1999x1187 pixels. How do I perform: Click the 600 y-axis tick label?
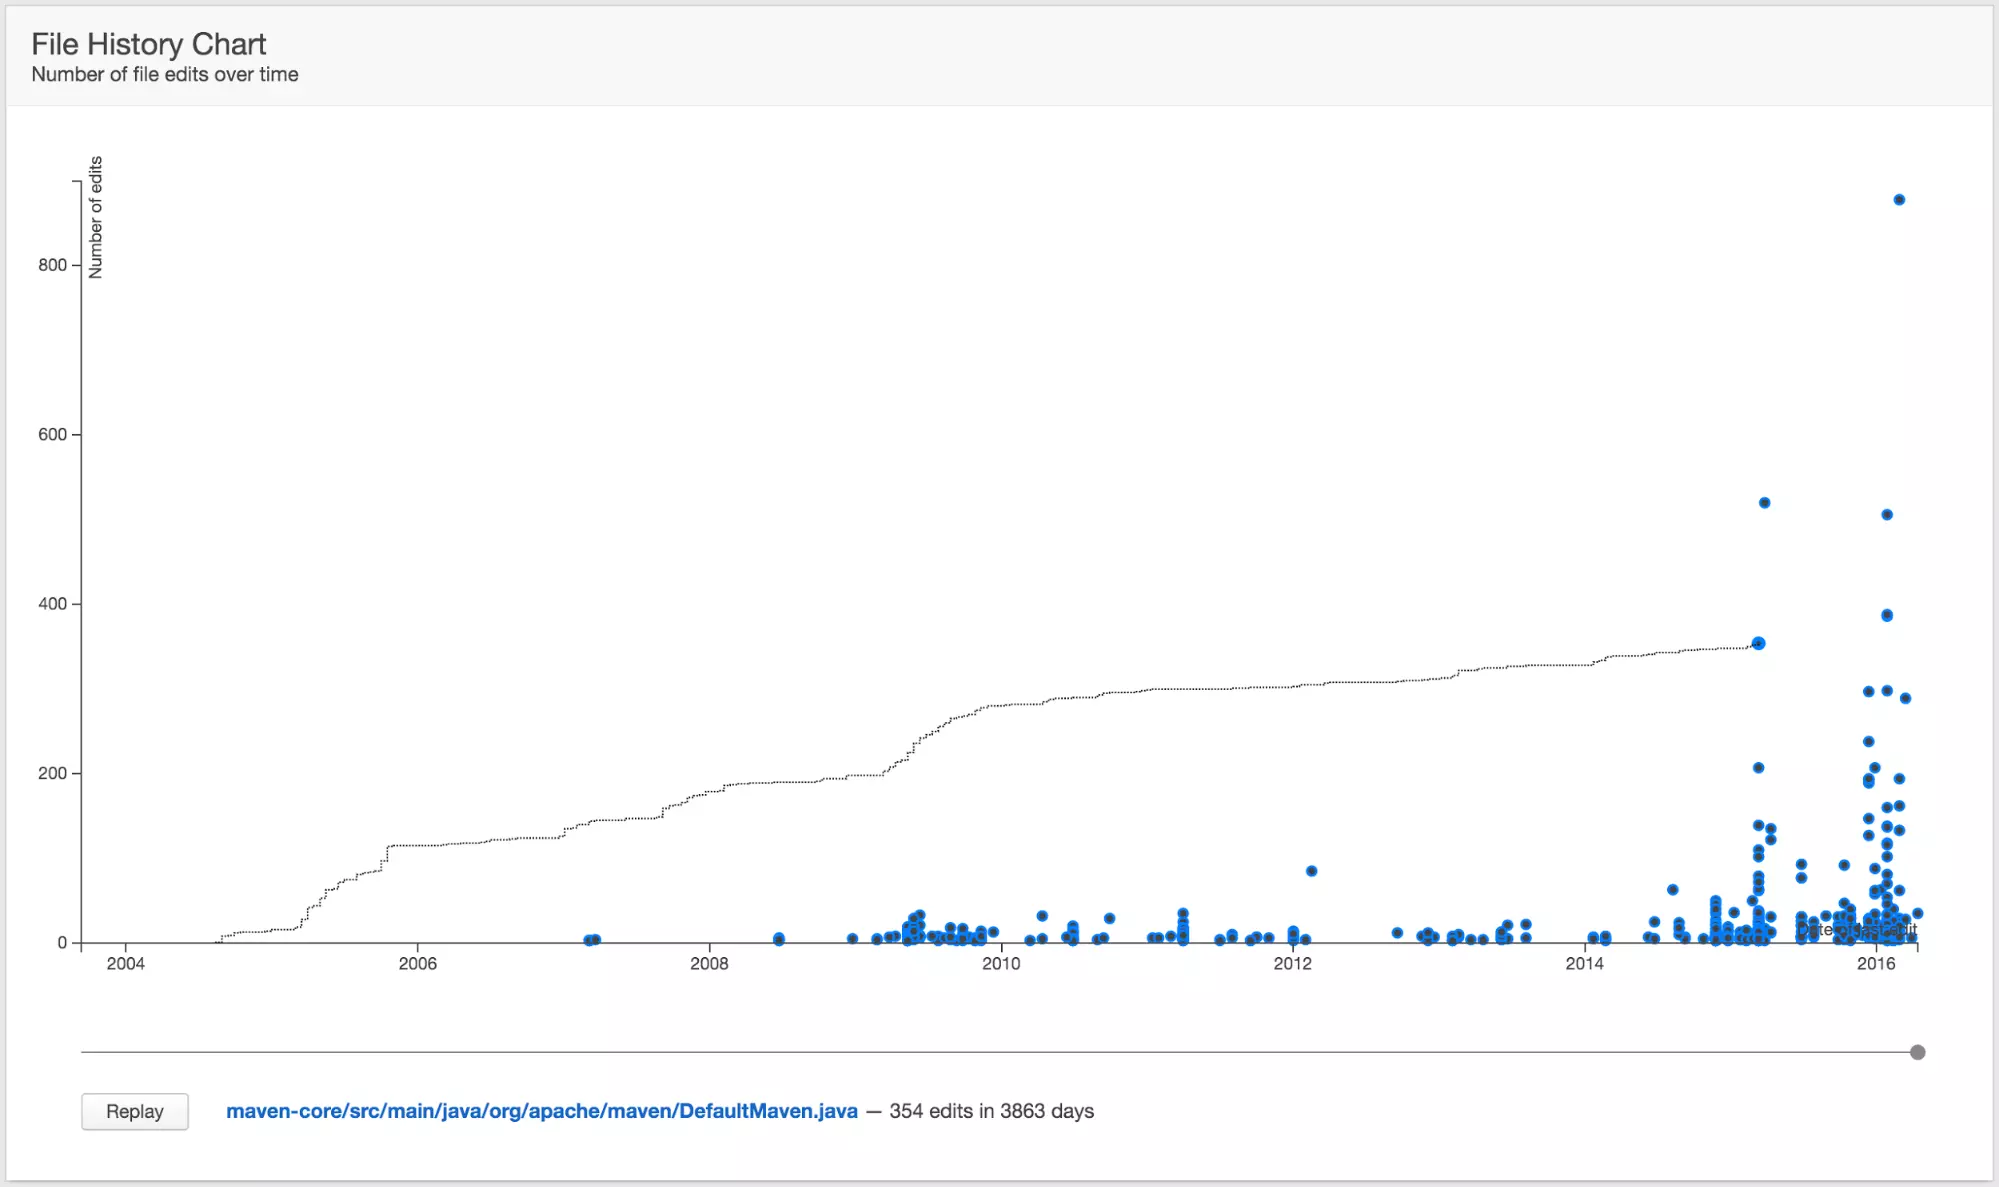click(x=53, y=435)
